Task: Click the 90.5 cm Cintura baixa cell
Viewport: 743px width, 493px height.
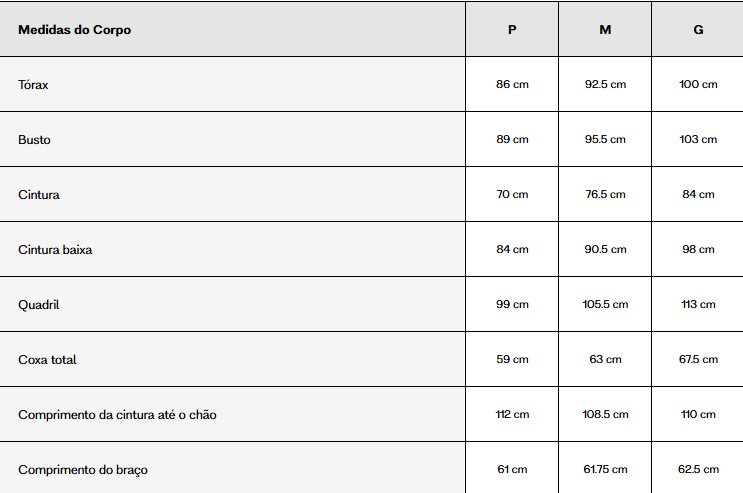Action: click(x=605, y=249)
